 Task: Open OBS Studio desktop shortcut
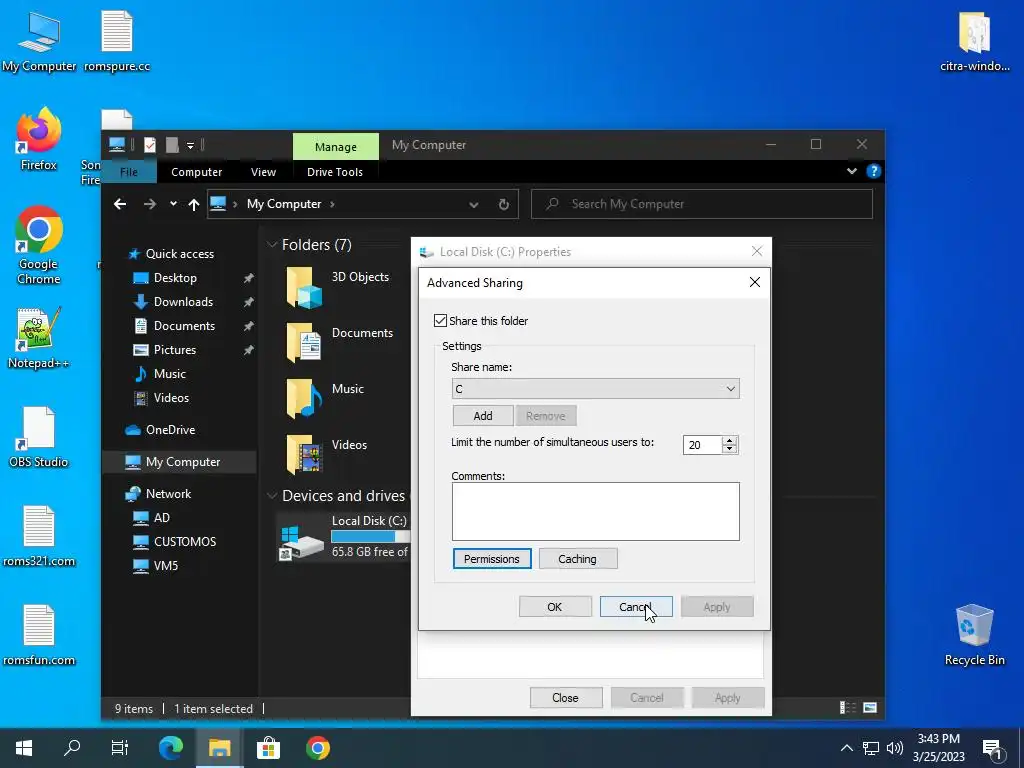(39, 437)
